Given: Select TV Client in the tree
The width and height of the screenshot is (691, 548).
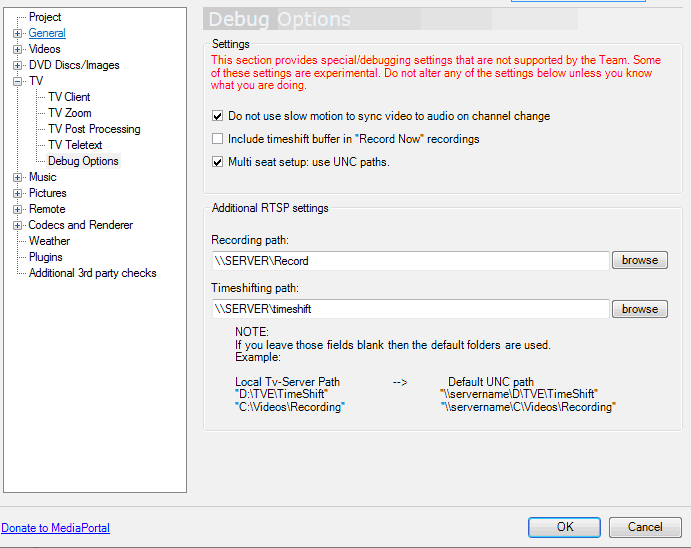Looking at the screenshot, I should pyautogui.click(x=69, y=97).
